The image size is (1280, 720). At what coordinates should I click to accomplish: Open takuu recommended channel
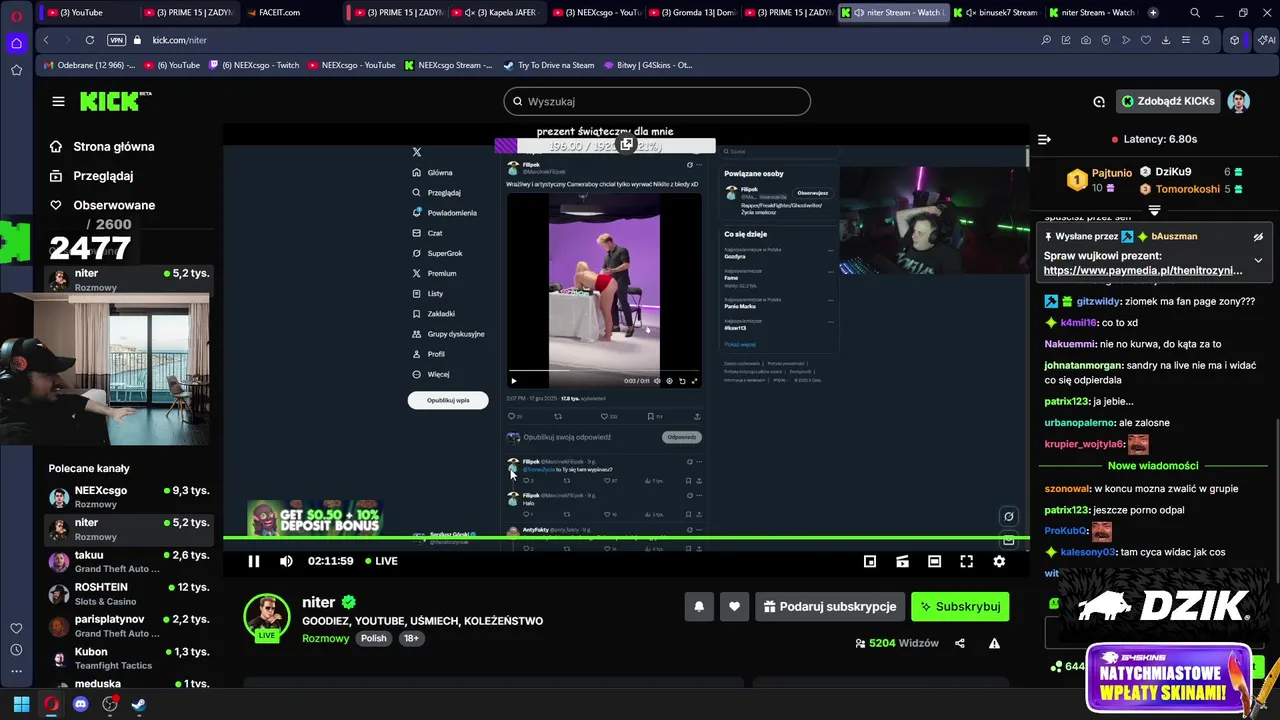pyautogui.click(x=129, y=561)
